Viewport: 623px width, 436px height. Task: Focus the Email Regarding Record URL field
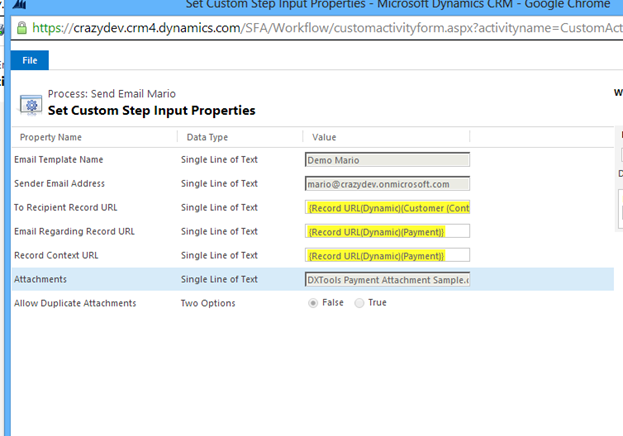click(x=387, y=232)
